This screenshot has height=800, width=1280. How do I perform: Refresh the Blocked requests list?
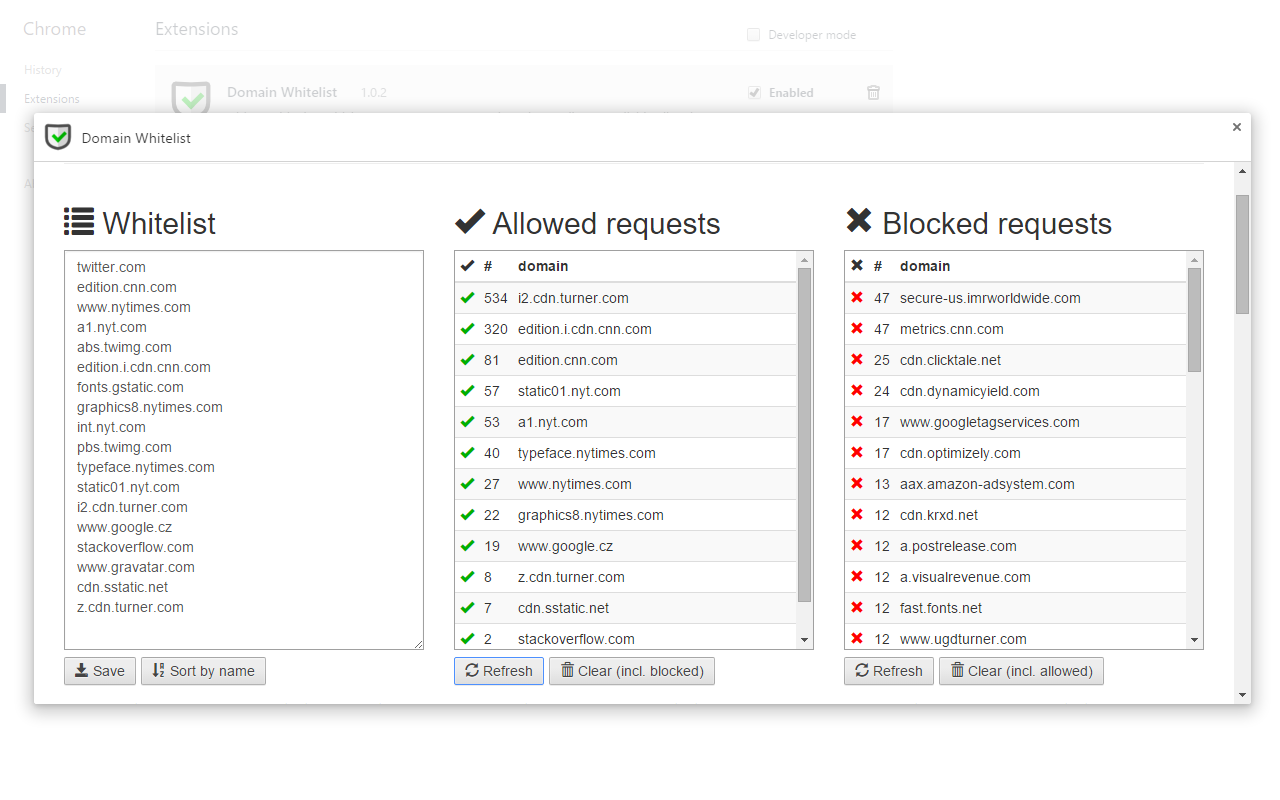(888, 670)
